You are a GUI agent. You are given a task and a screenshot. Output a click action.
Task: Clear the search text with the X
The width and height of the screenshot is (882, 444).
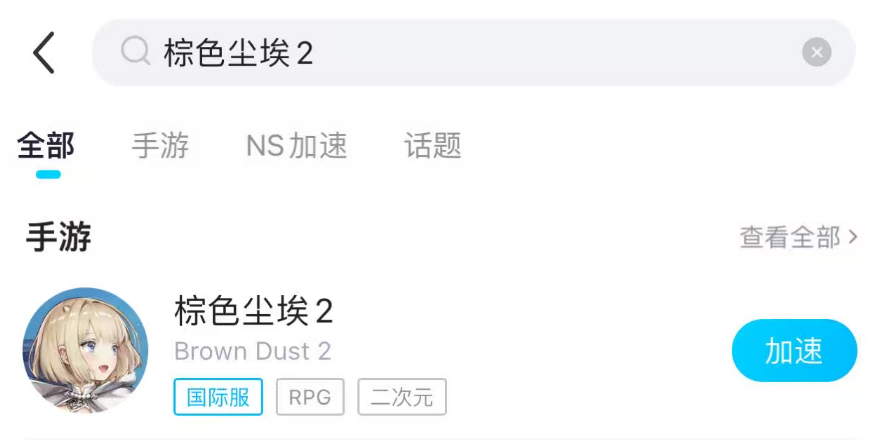click(816, 52)
